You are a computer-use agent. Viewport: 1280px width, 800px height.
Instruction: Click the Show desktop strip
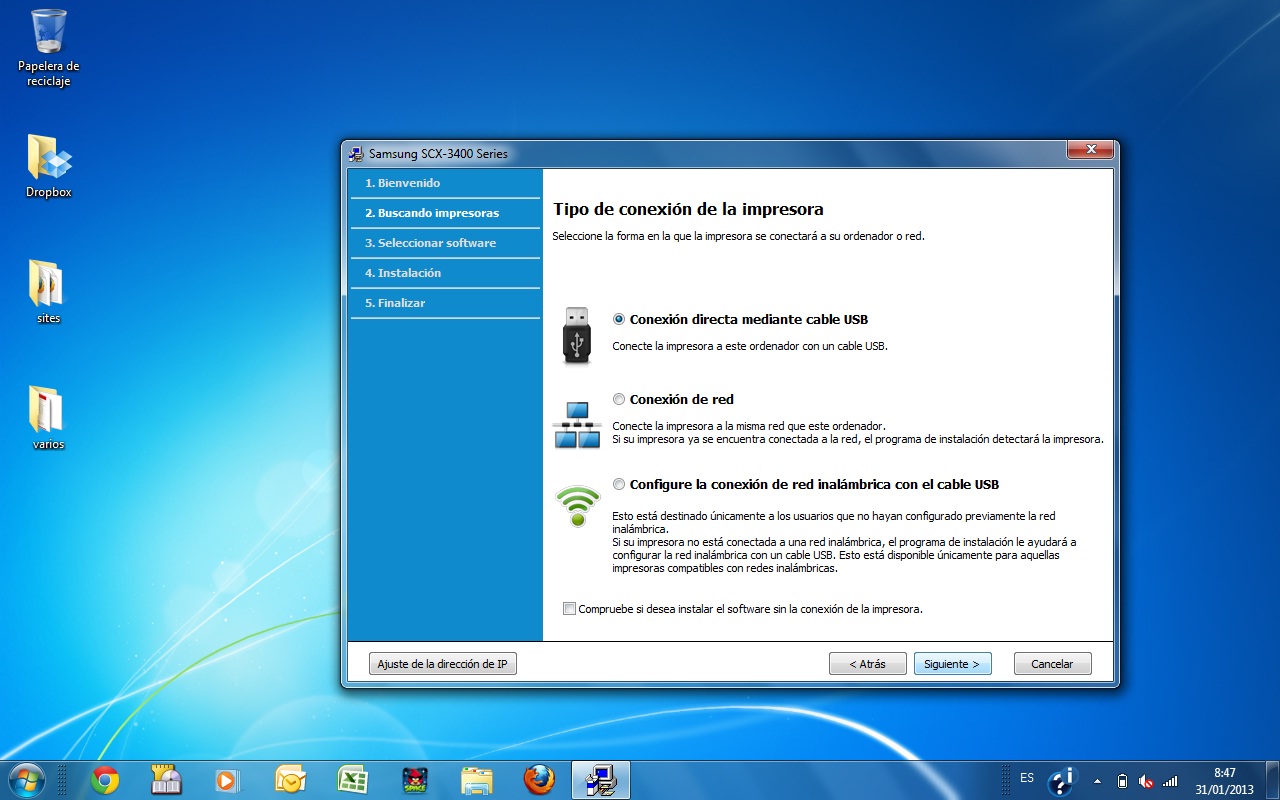[1272, 780]
